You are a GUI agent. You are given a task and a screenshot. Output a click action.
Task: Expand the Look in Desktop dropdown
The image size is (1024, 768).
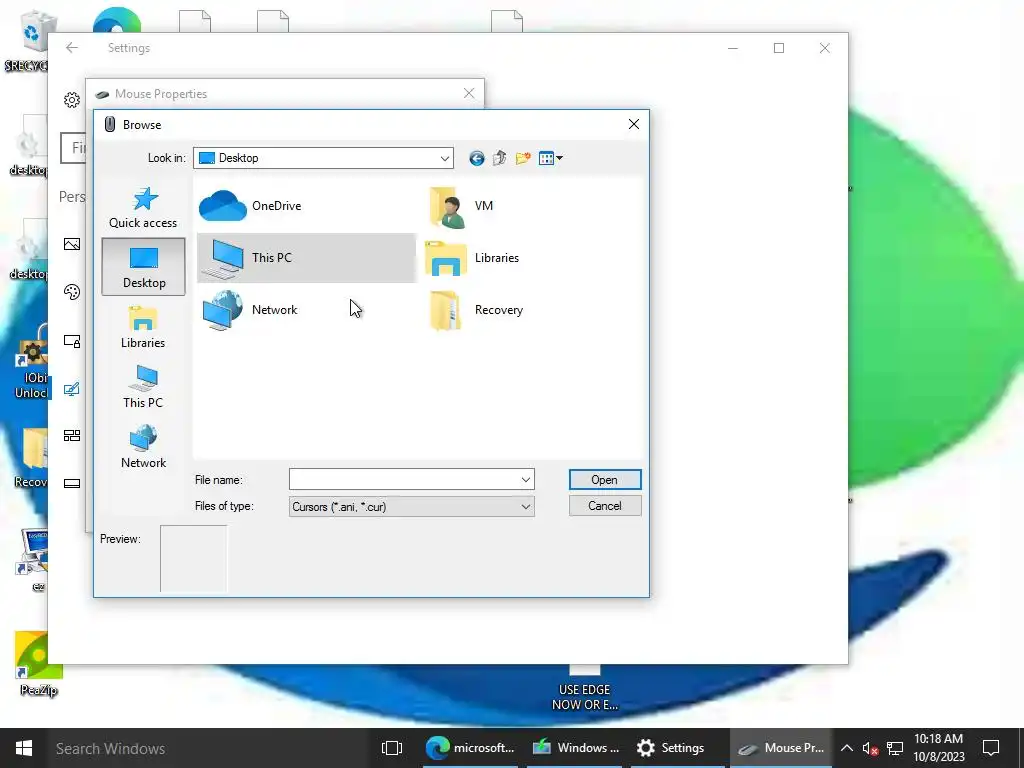click(445, 158)
